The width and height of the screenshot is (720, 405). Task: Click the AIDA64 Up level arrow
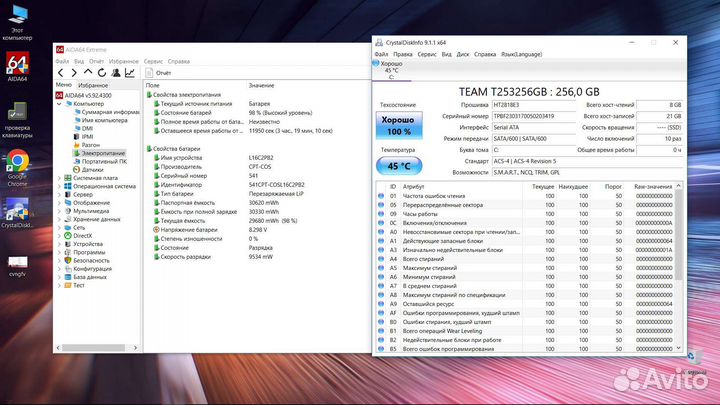tap(88, 72)
